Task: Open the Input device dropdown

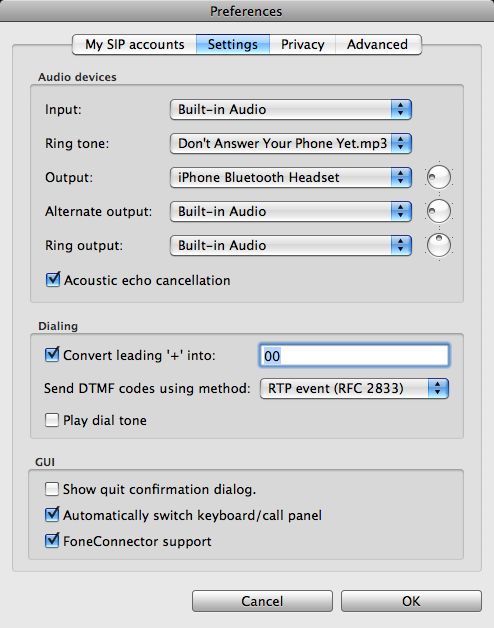Action: [291, 109]
